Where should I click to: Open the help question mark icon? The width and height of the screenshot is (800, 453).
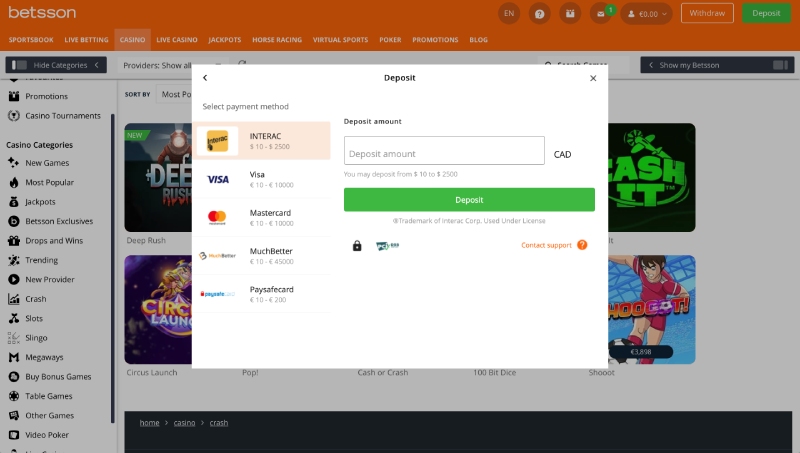539,14
